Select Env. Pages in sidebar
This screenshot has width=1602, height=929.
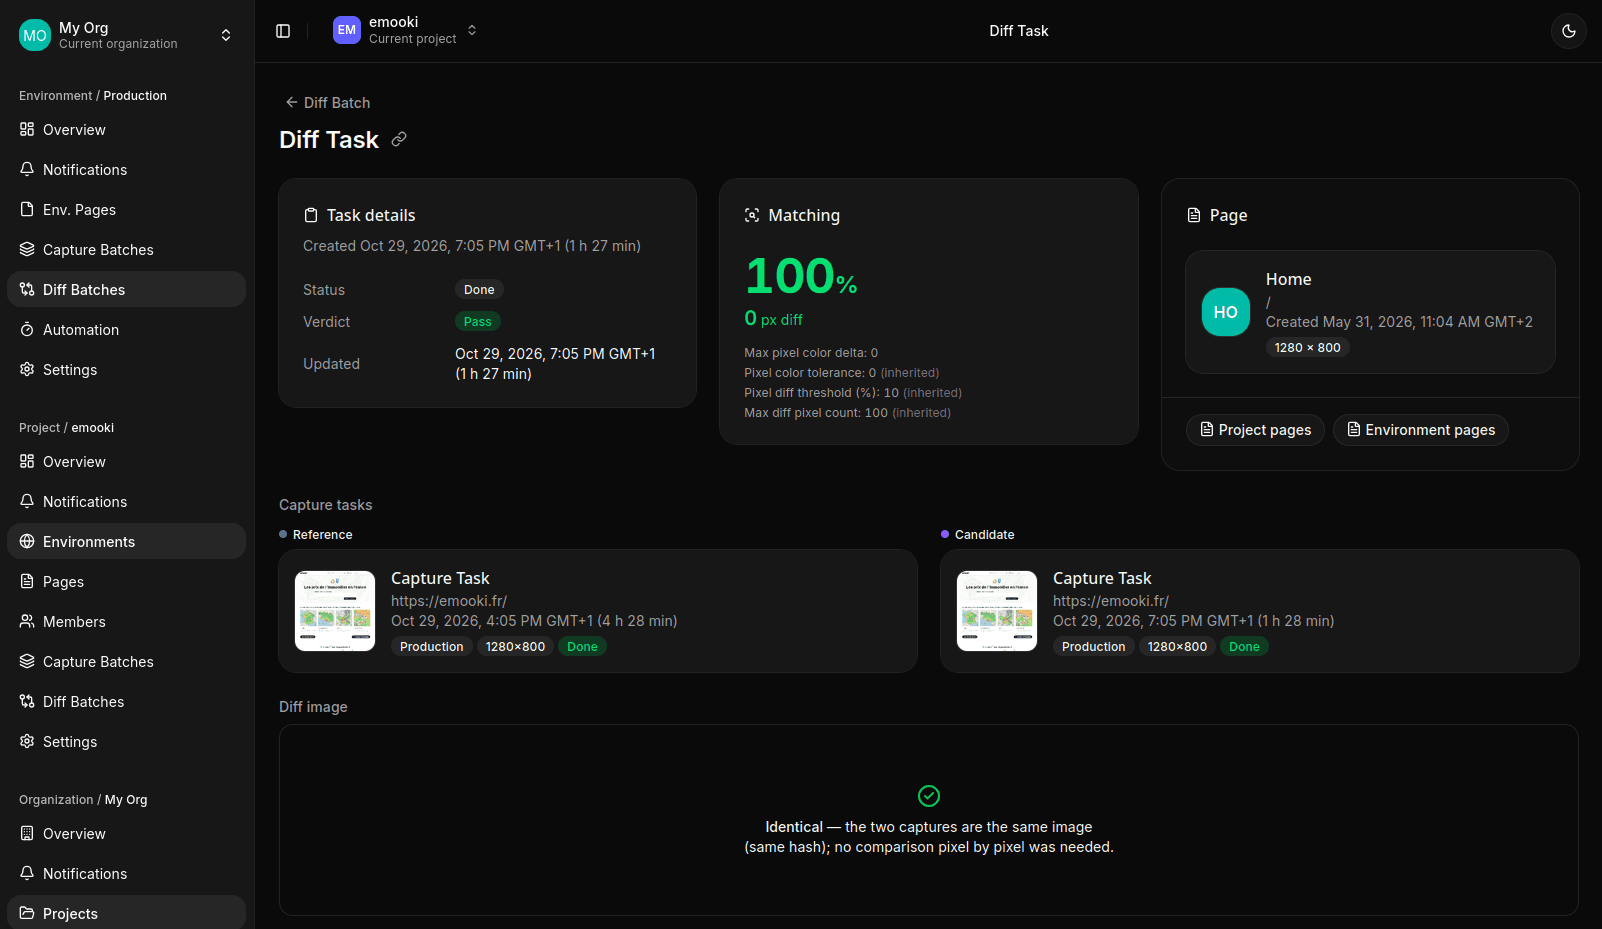tap(127, 209)
